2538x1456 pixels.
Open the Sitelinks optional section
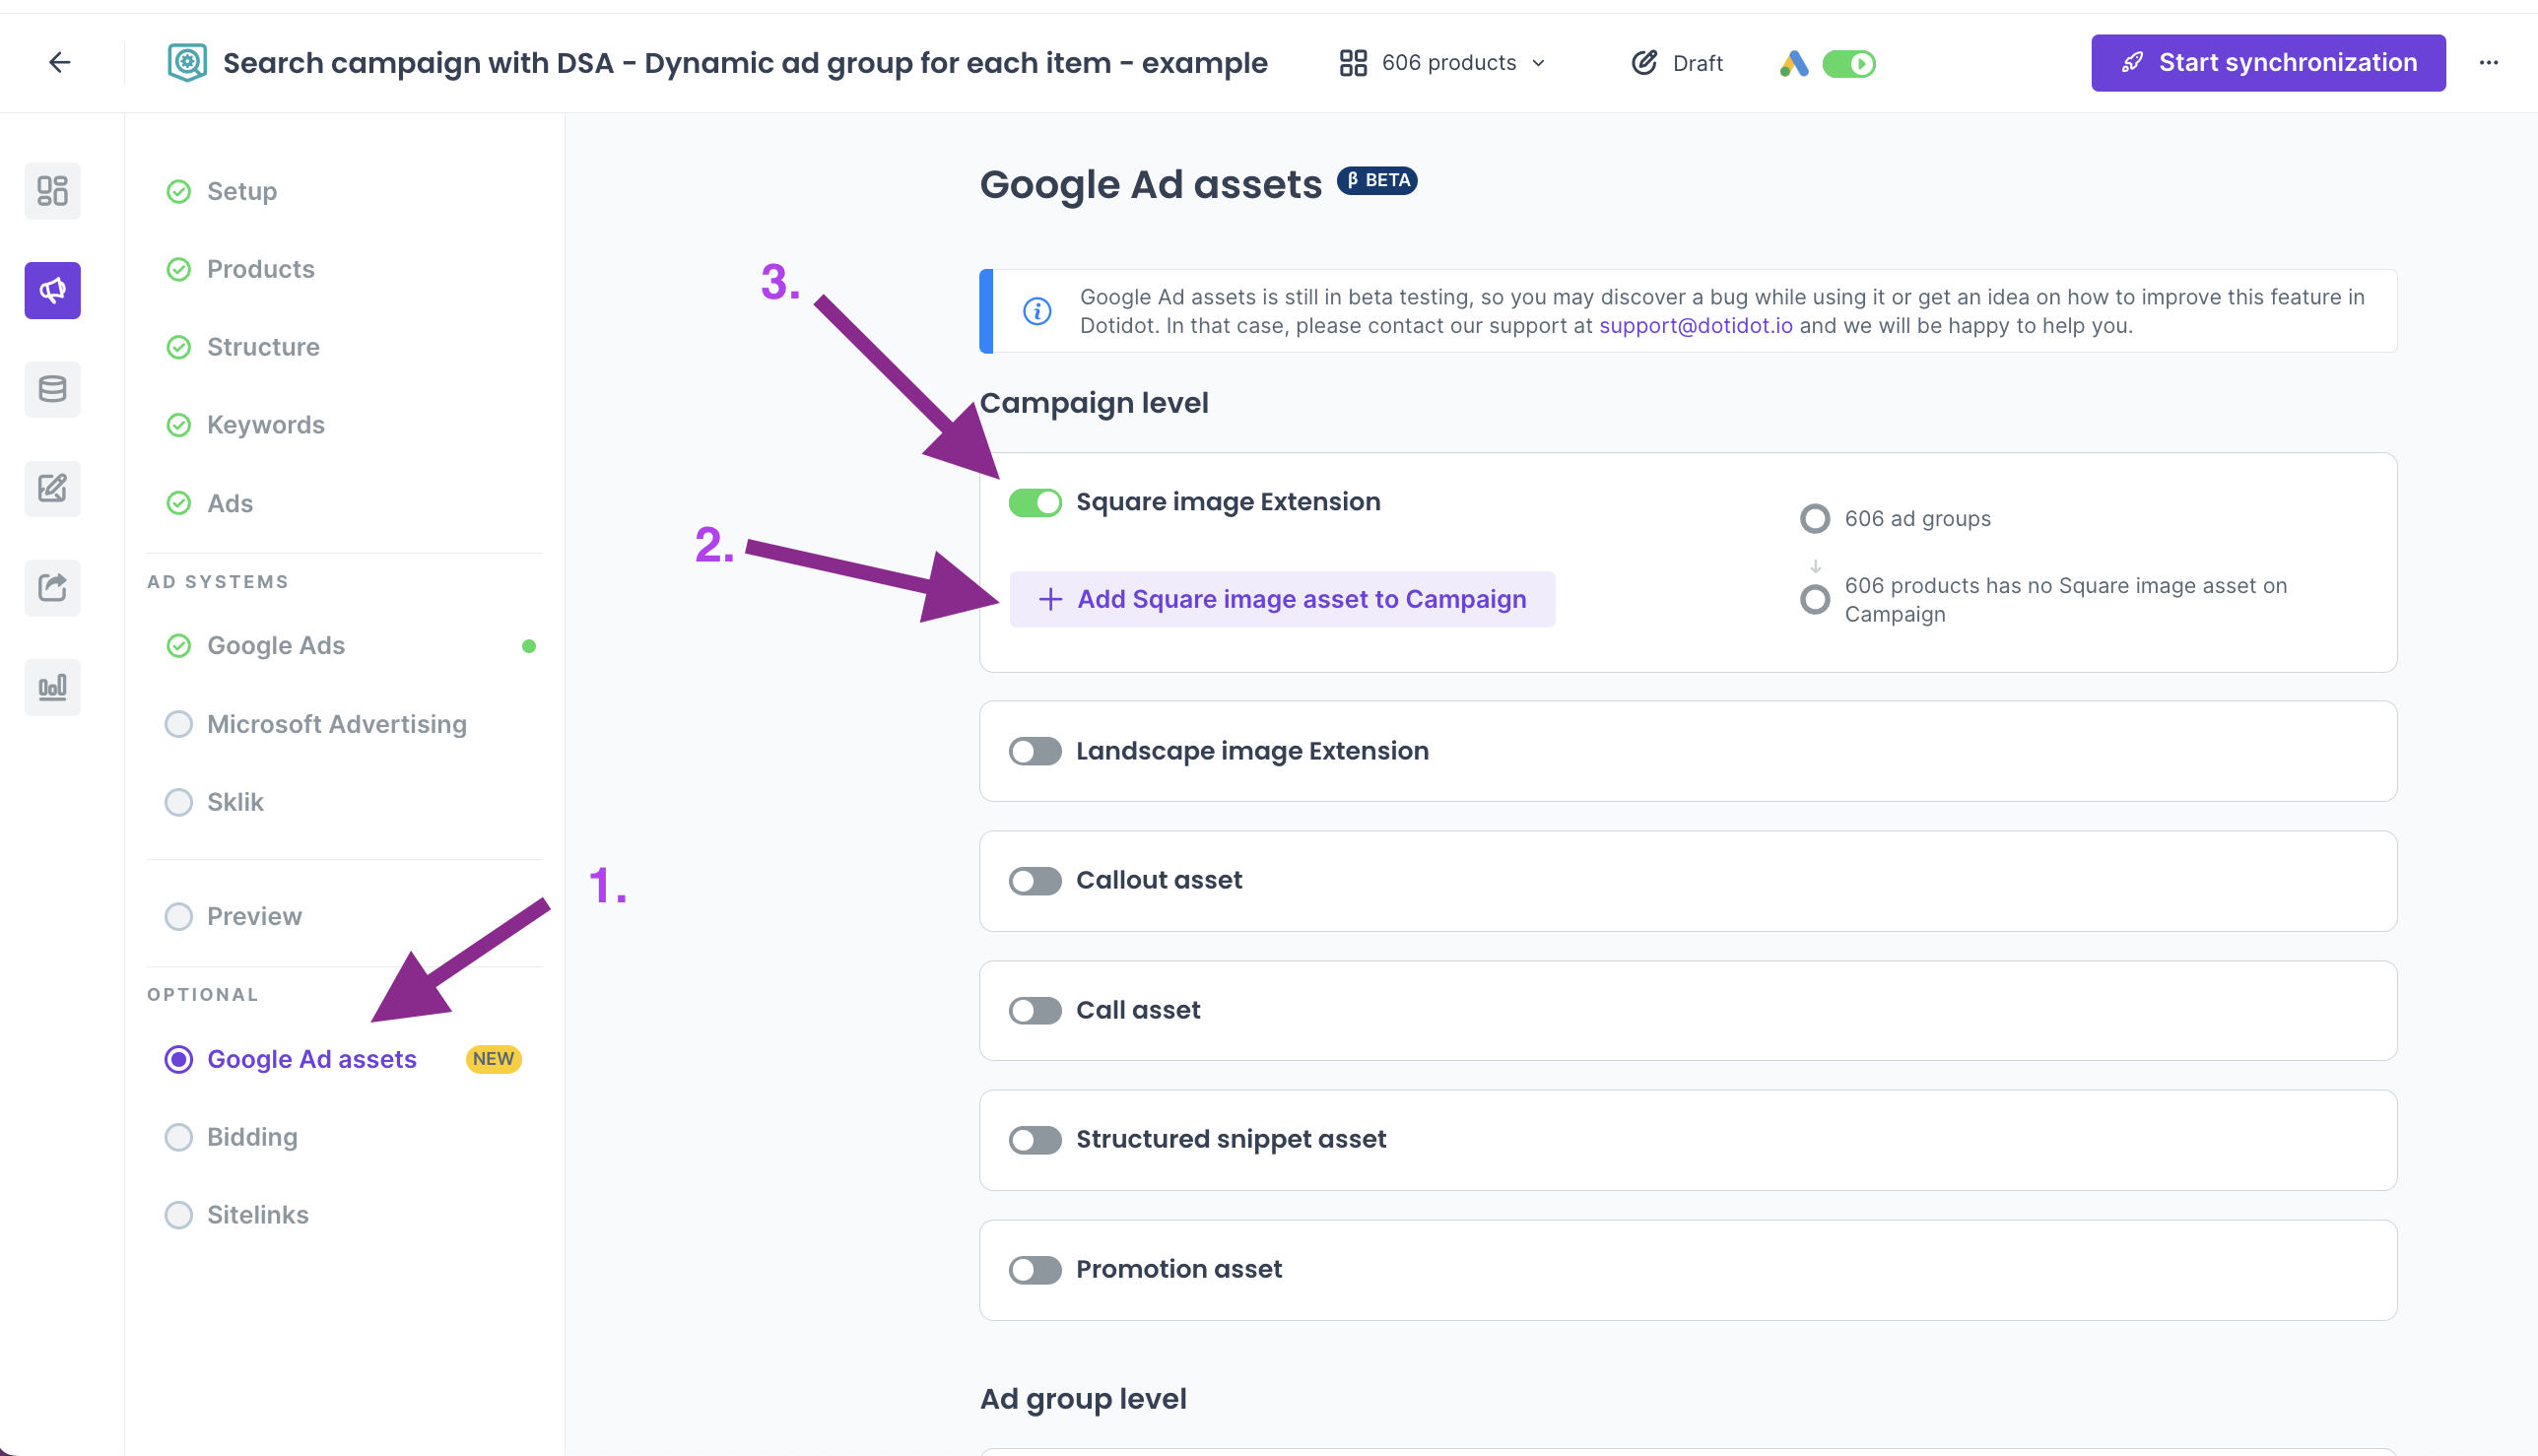257,1215
